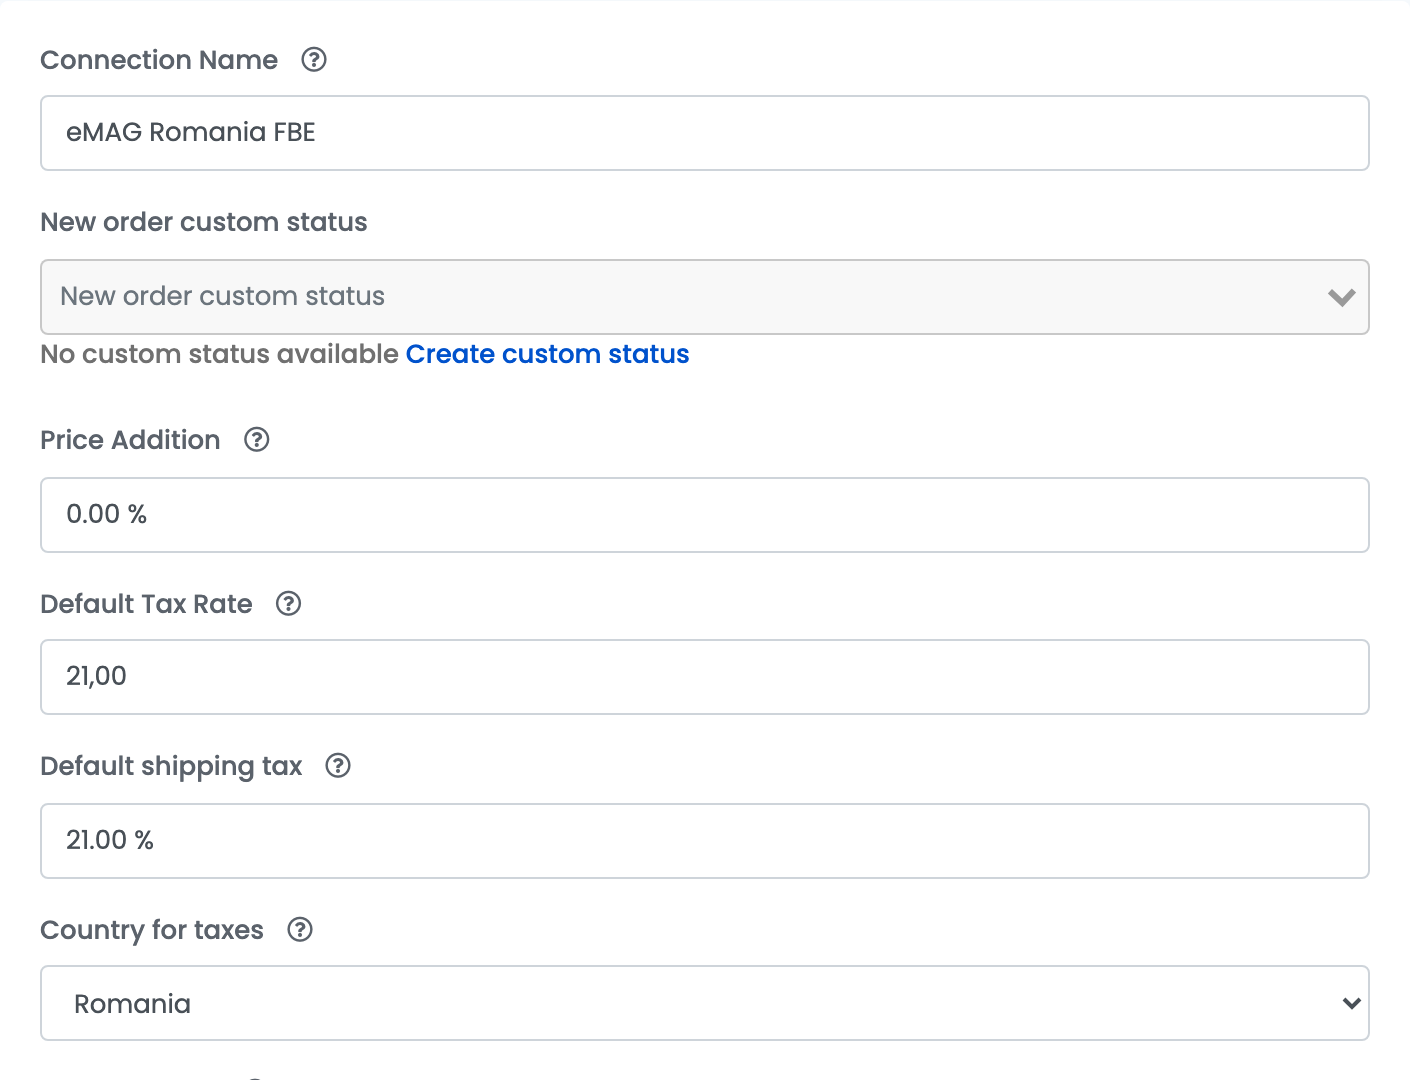Viewport: 1410px width, 1080px height.
Task: Focus the Connection Name input field
Action: [x=705, y=133]
